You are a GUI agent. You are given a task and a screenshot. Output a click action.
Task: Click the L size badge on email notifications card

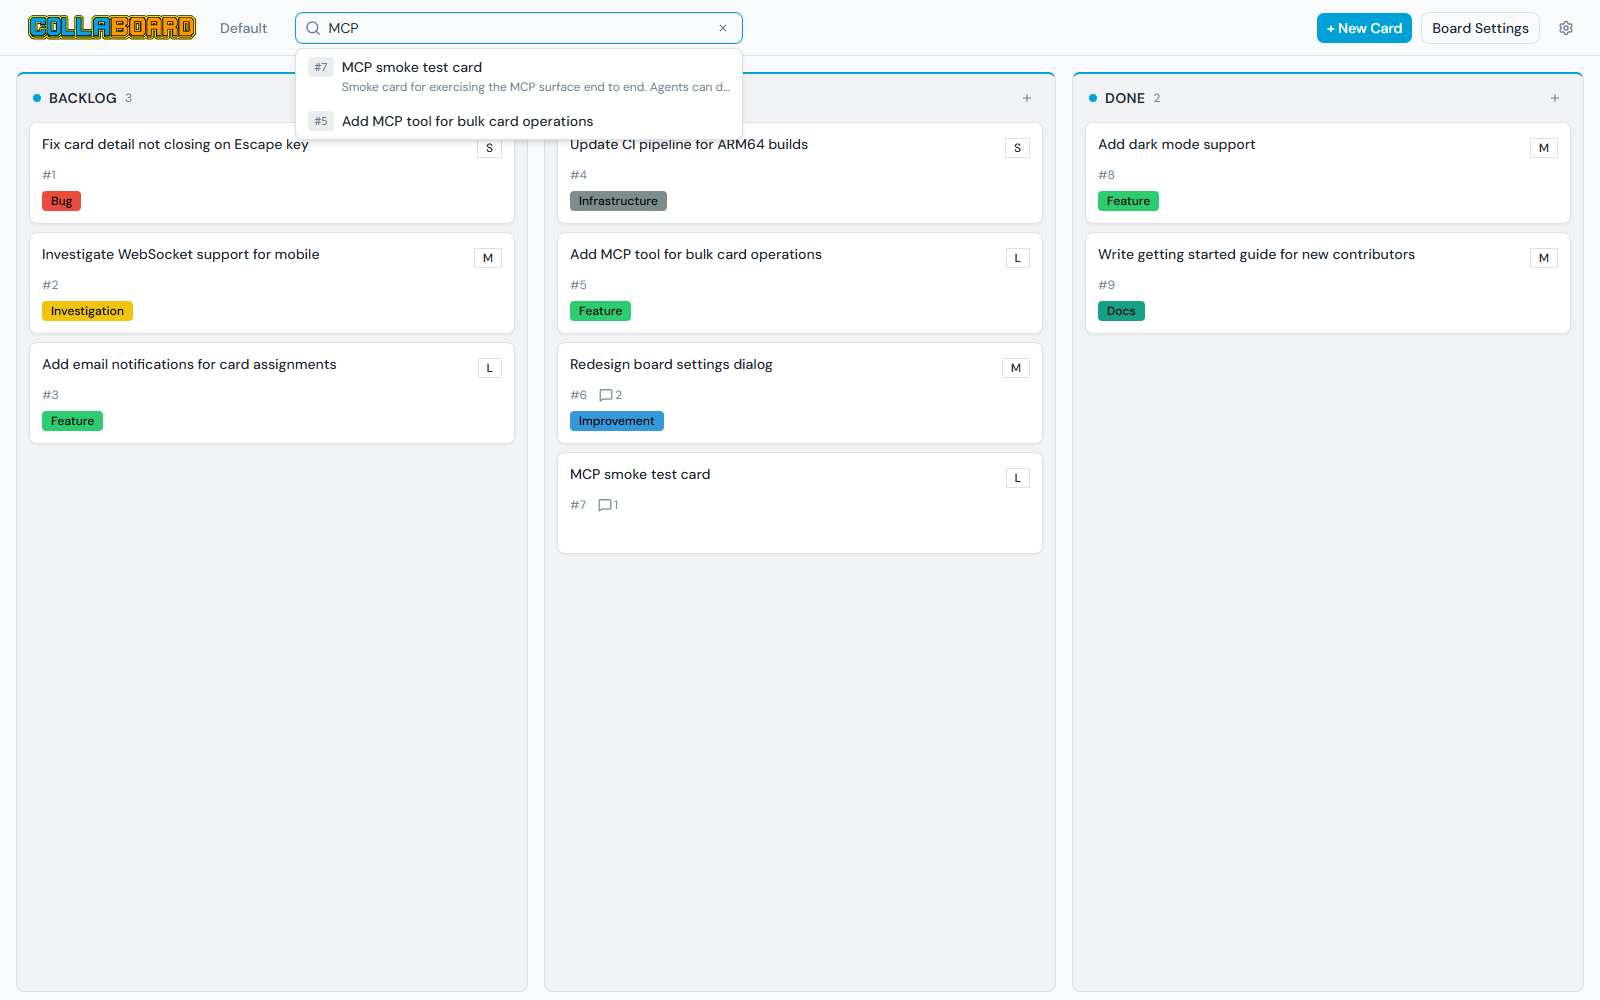click(x=490, y=368)
